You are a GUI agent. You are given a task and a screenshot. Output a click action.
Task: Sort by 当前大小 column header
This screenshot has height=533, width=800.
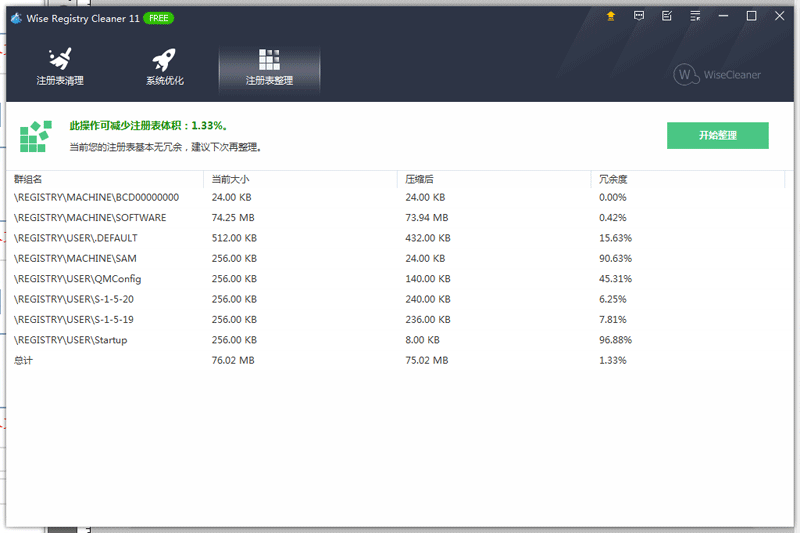tap(230, 179)
